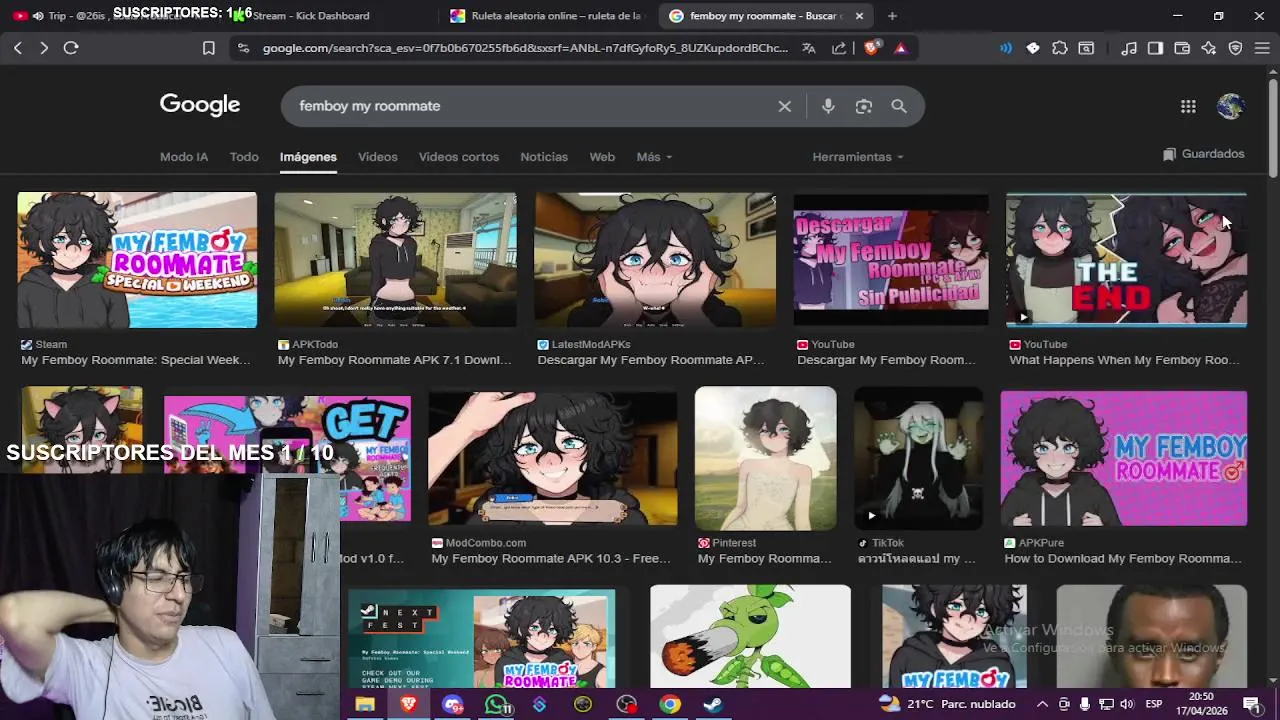1280x720 pixels.
Task: Open 'My Femboy Roommate APK 7.1 Downl...' link
Action: (394, 360)
